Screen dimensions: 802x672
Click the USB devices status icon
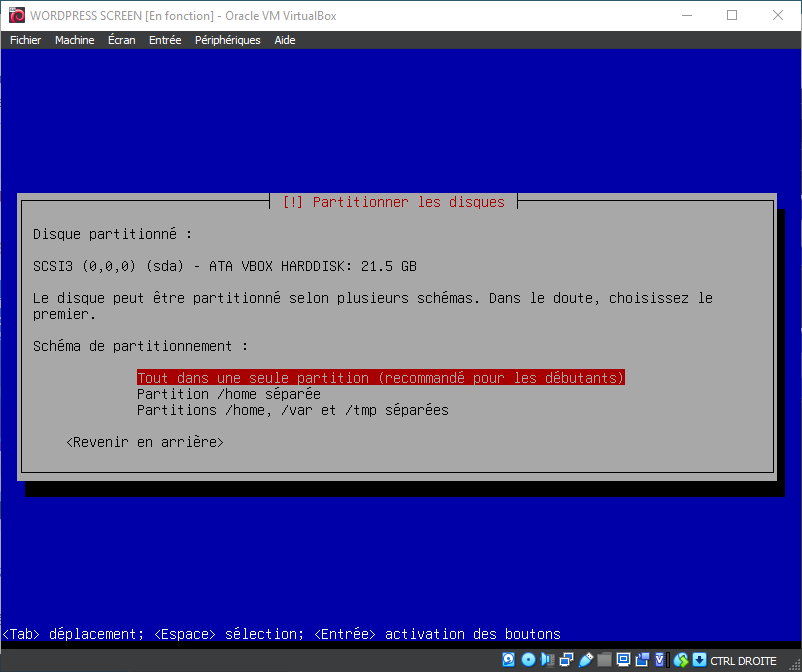(586, 660)
